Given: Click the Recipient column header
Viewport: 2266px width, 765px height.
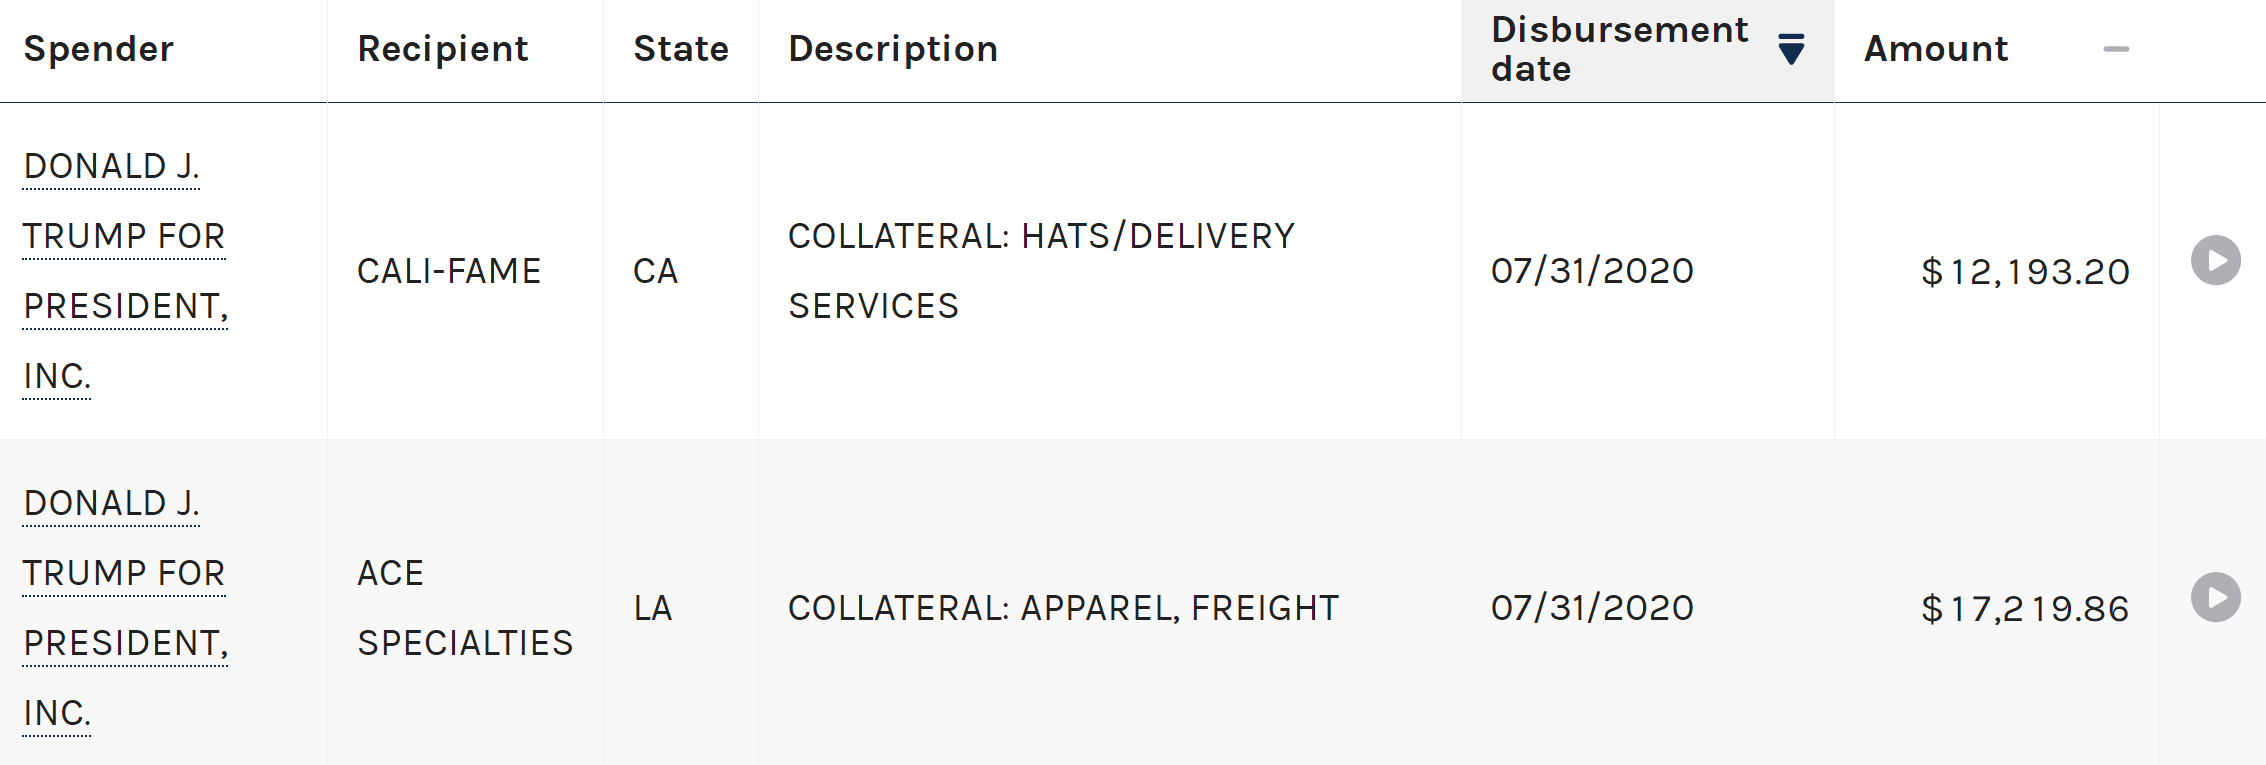Looking at the screenshot, I should (443, 49).
